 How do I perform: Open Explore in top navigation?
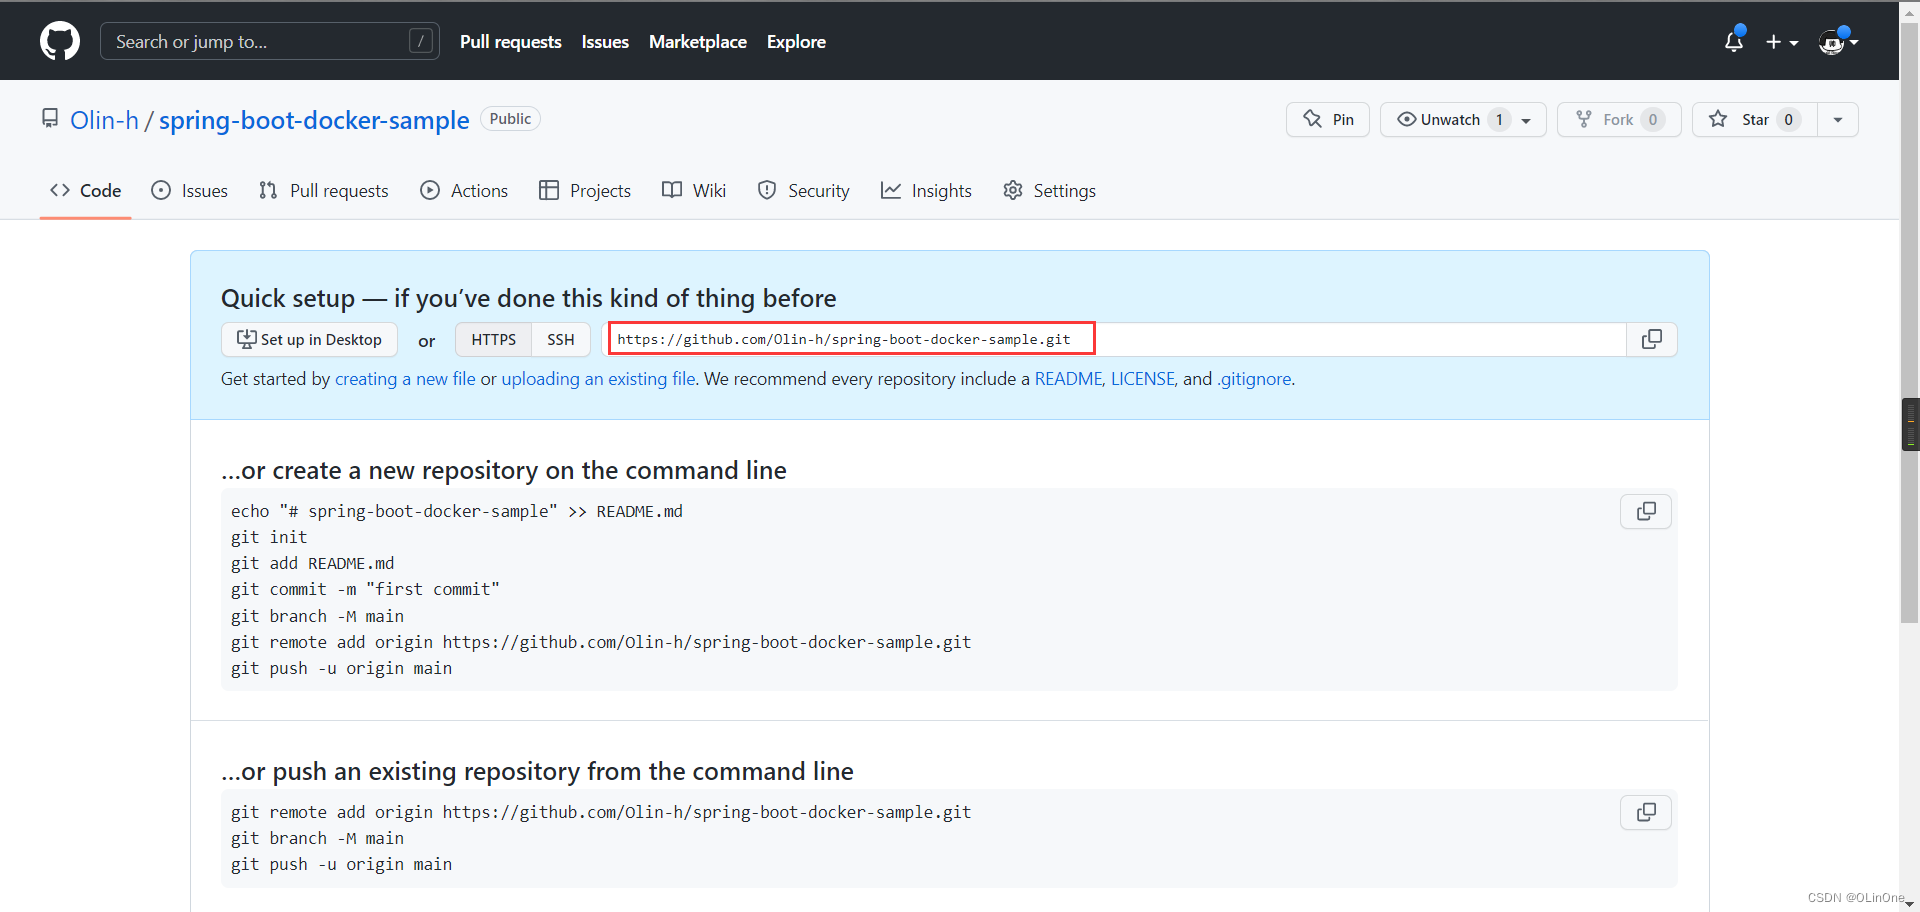coord(796,42)
